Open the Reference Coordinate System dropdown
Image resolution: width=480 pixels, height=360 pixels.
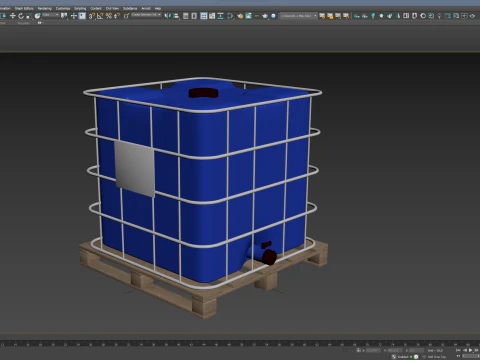[x=51, y=15]
